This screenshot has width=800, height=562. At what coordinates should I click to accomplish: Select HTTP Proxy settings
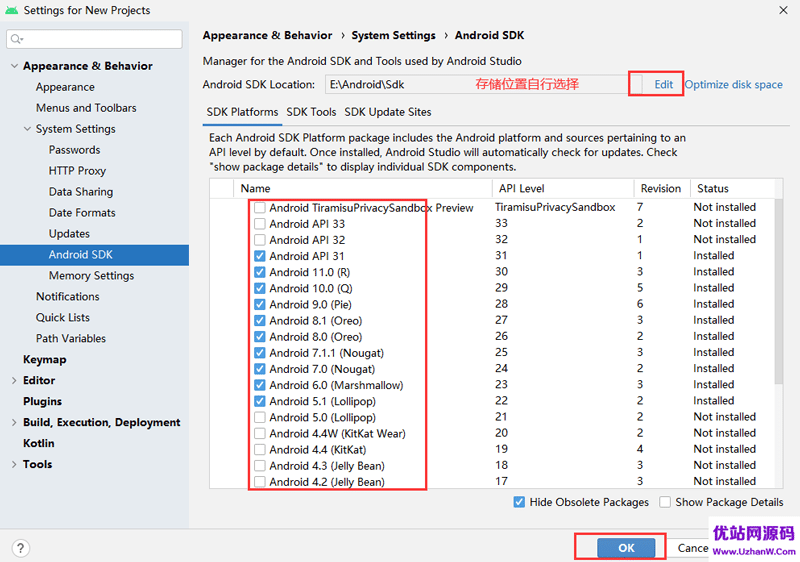(x=77, y=171)
